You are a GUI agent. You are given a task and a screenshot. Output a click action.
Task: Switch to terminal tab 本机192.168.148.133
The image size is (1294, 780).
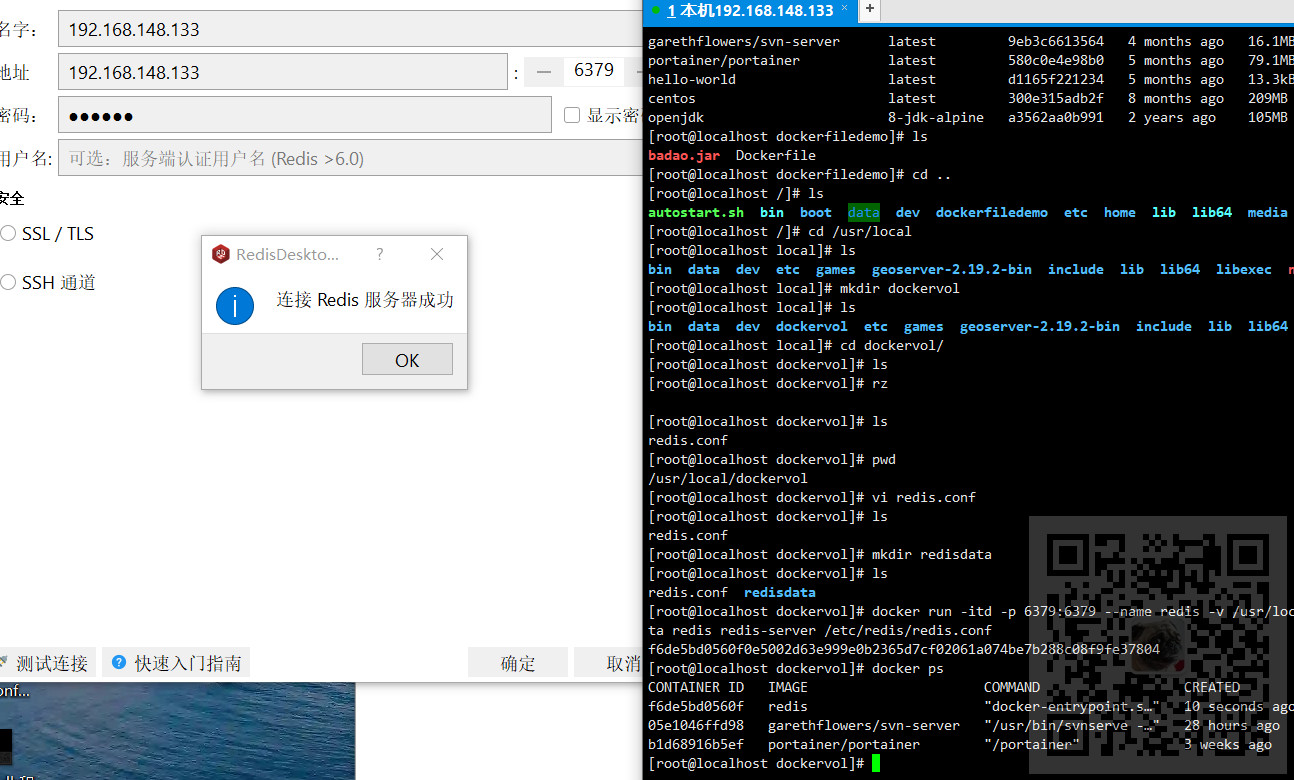click(x=750, y=10)
